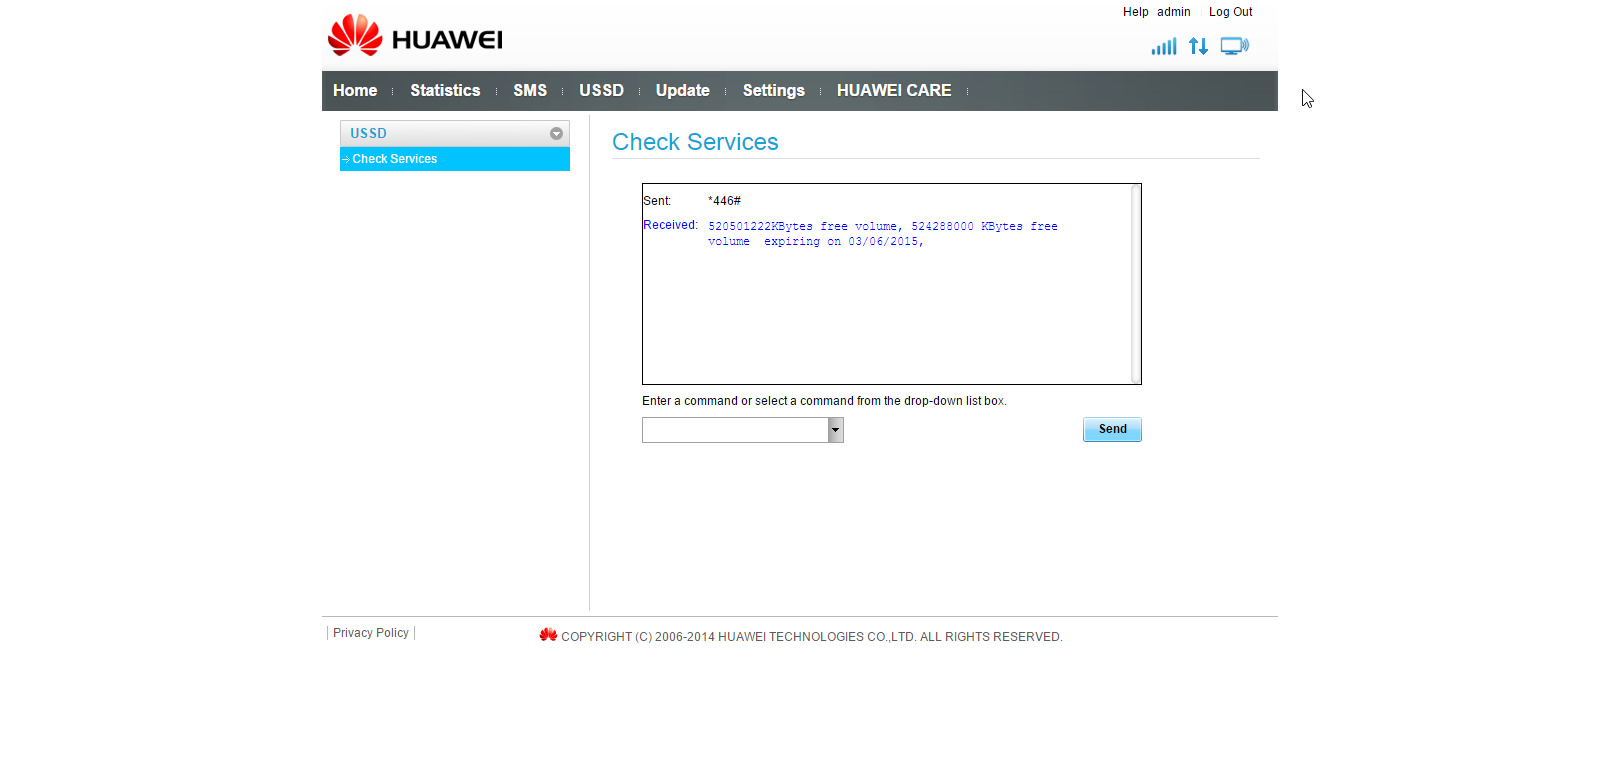Open the Home tab
The height and width of the screenshot is (775, 1600).
[x=355, y=91]
